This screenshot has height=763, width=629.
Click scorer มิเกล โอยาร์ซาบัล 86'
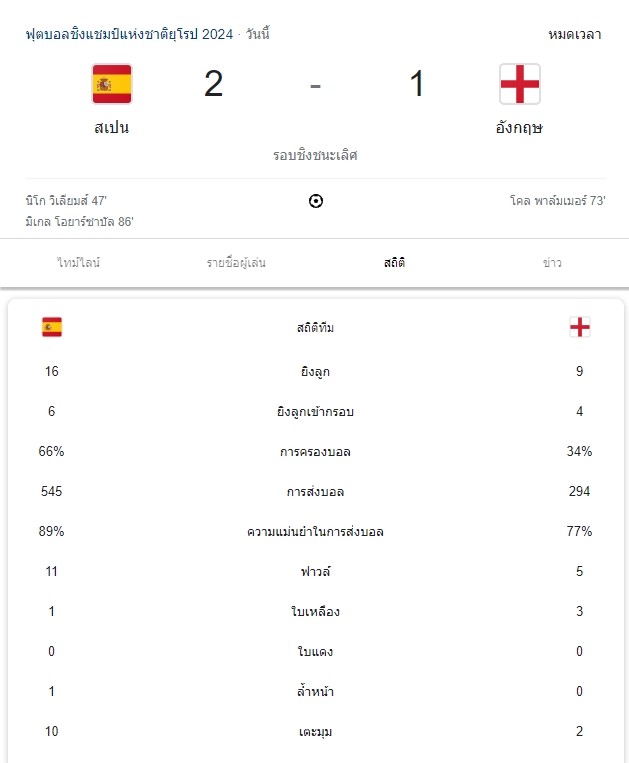80,222
